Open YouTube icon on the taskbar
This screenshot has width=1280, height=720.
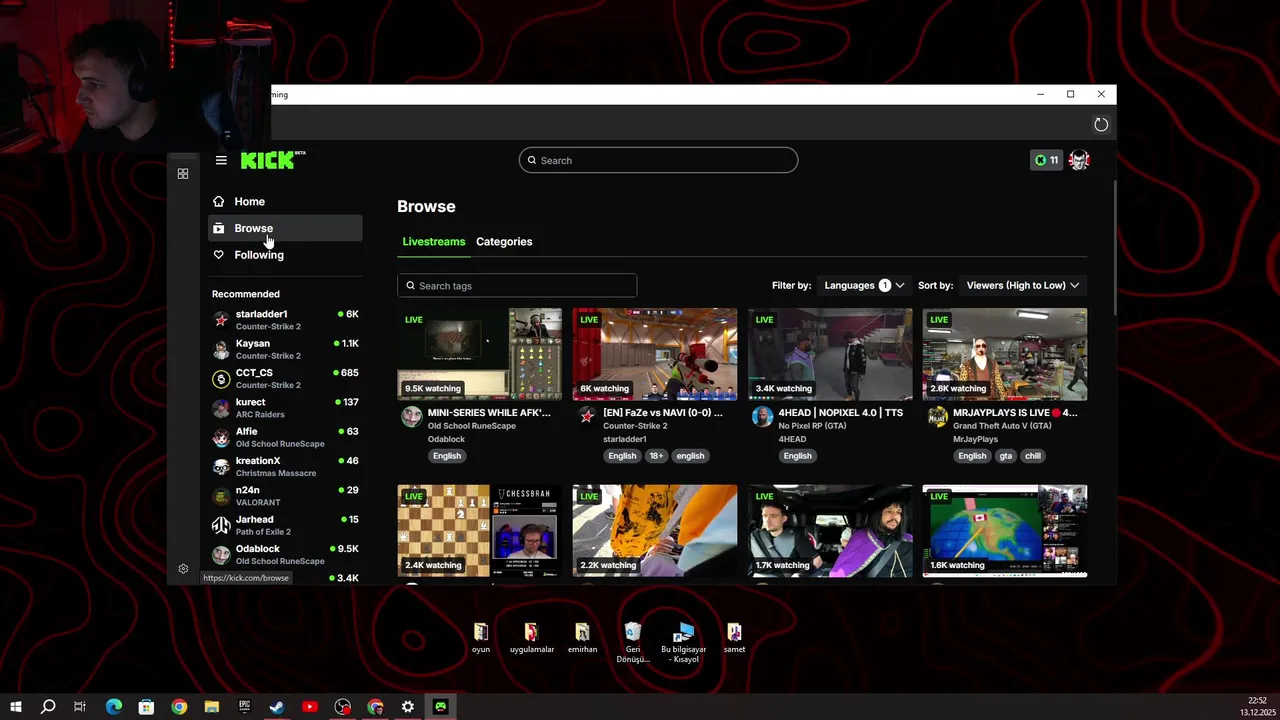pos(310,707)
